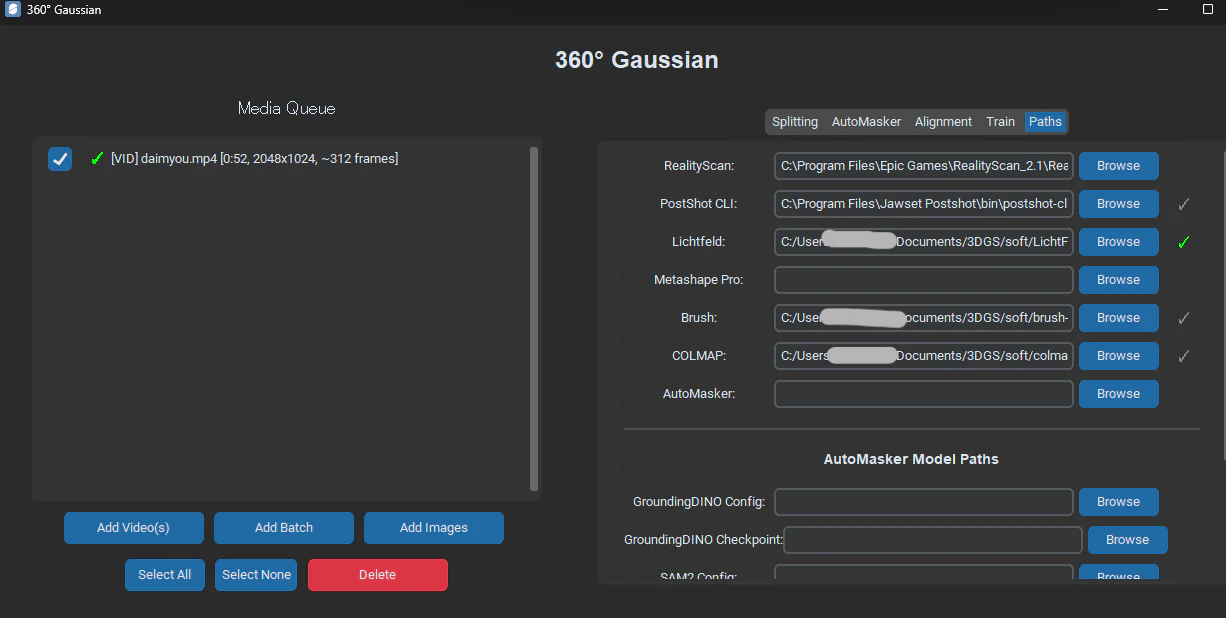
Task: Click the Add Batch button
Action: [284, 528]
